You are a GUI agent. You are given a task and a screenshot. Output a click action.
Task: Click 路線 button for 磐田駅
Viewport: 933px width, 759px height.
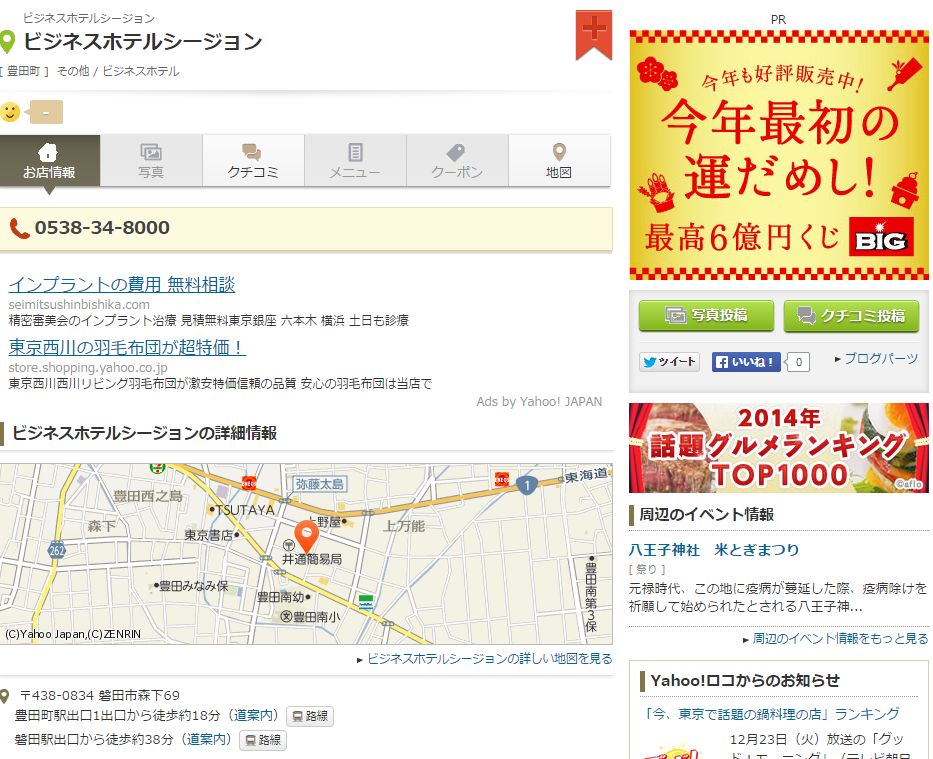tap(263, 740)
